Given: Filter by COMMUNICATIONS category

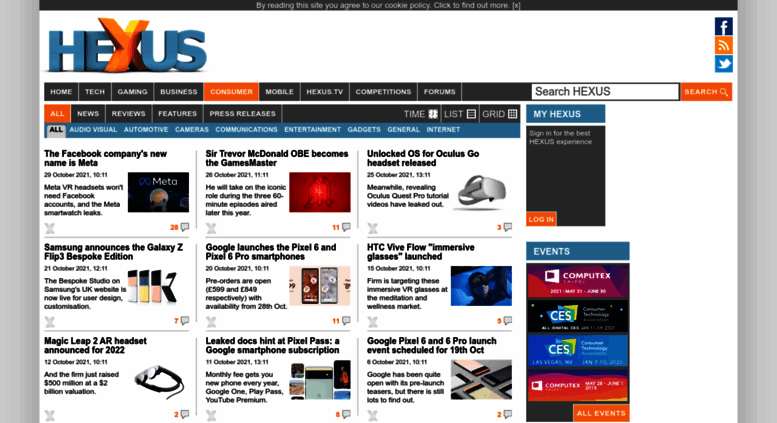Looking at the screenshot, I should pyautogui.click(x=246, y=130).
